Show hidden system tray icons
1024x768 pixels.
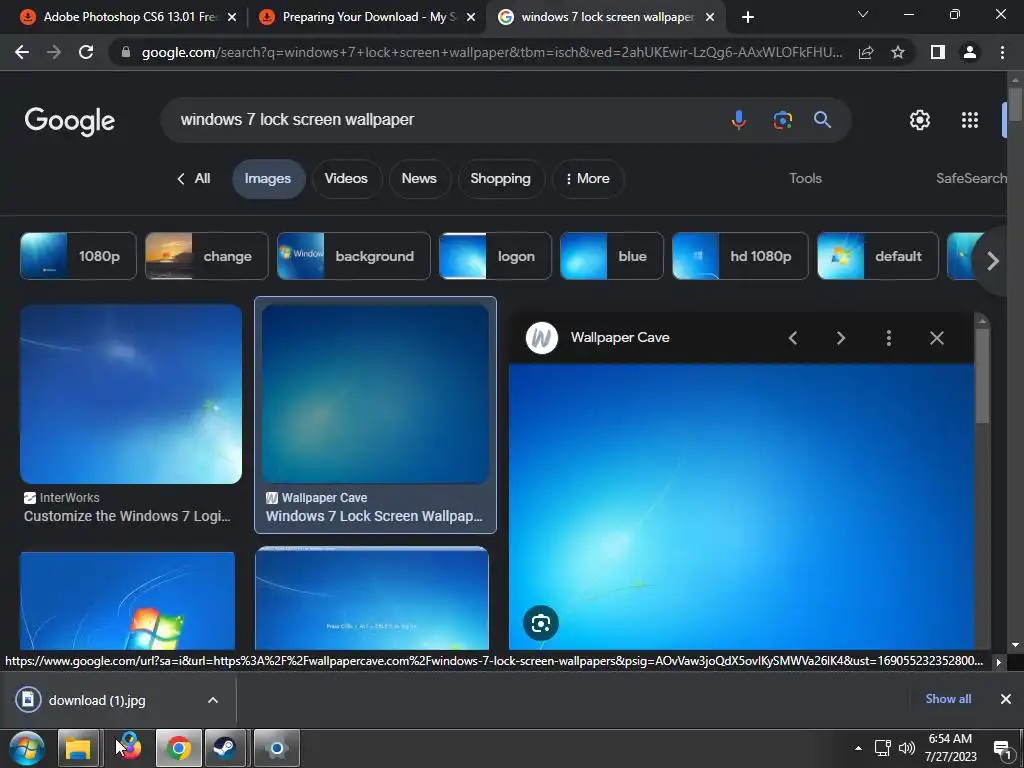tap(858, 748)
